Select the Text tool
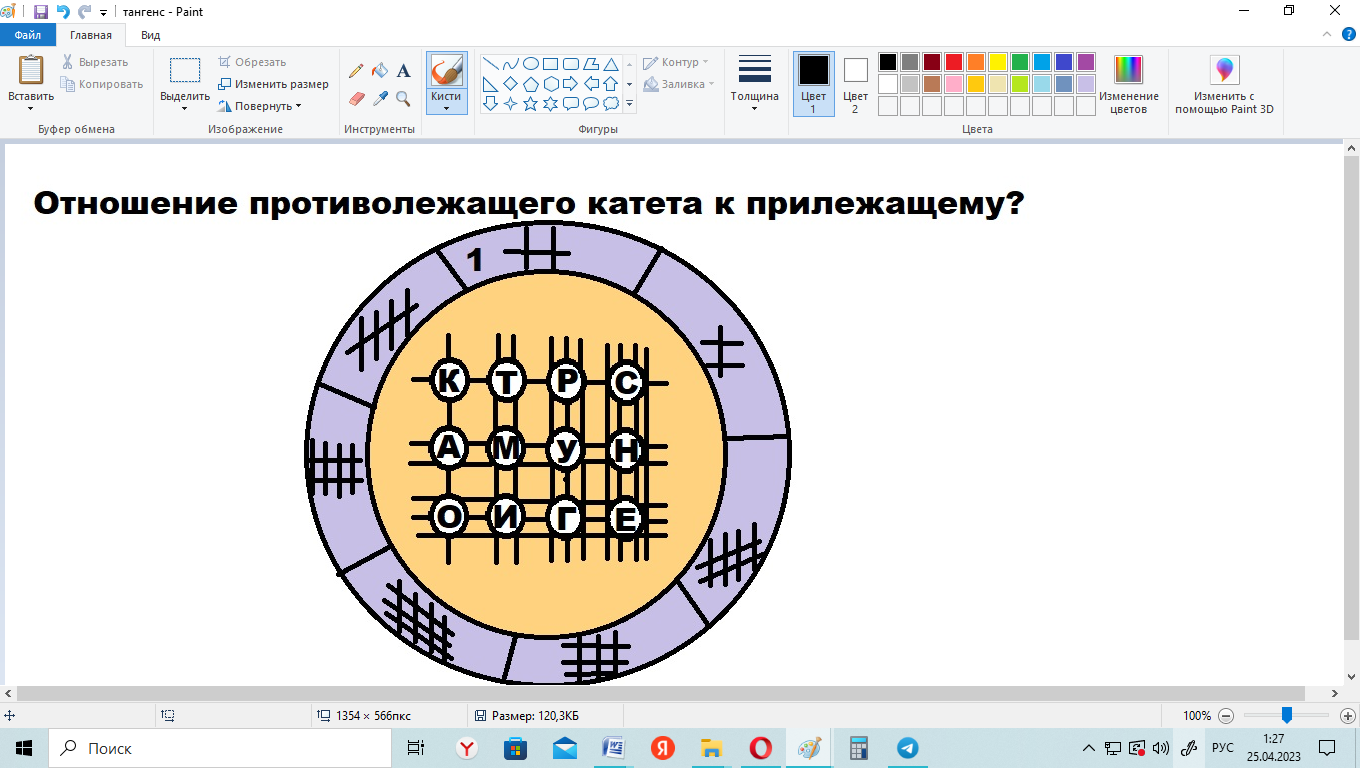The image size is (1360, 768). tap(403, 71)
